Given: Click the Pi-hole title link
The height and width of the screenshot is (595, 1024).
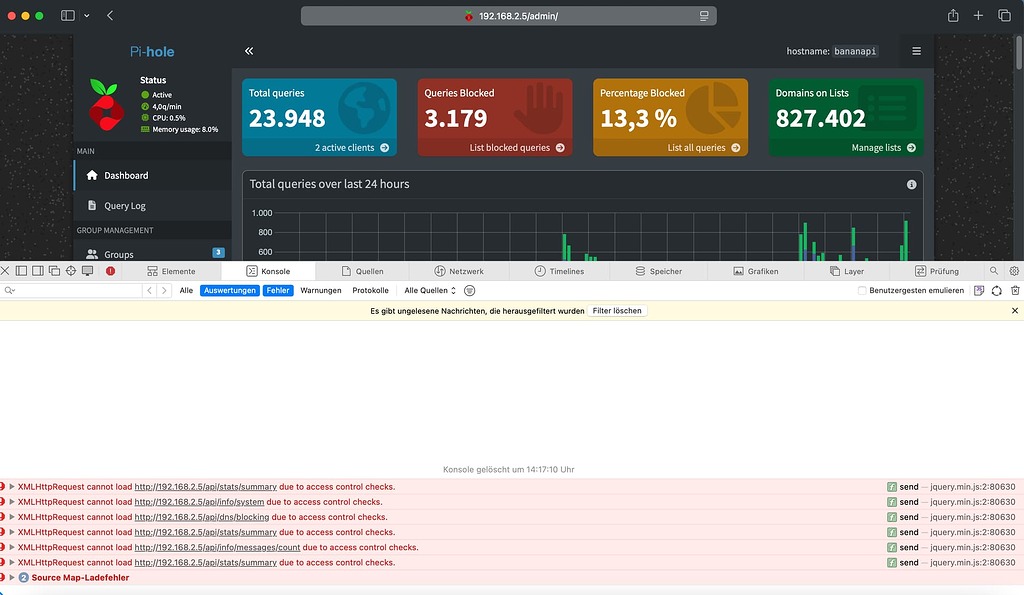Looking at the screenshot, I should [152, 52].
